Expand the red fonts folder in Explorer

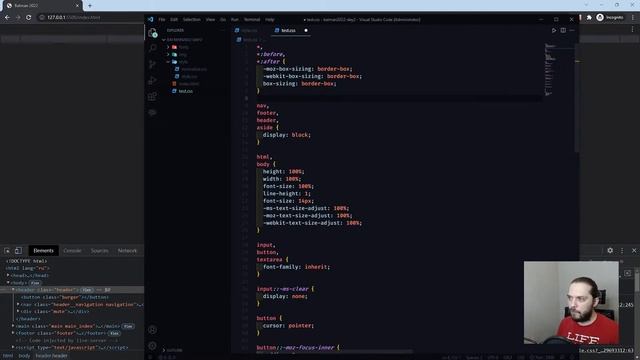pyautogui.click(x=168, y=47)
